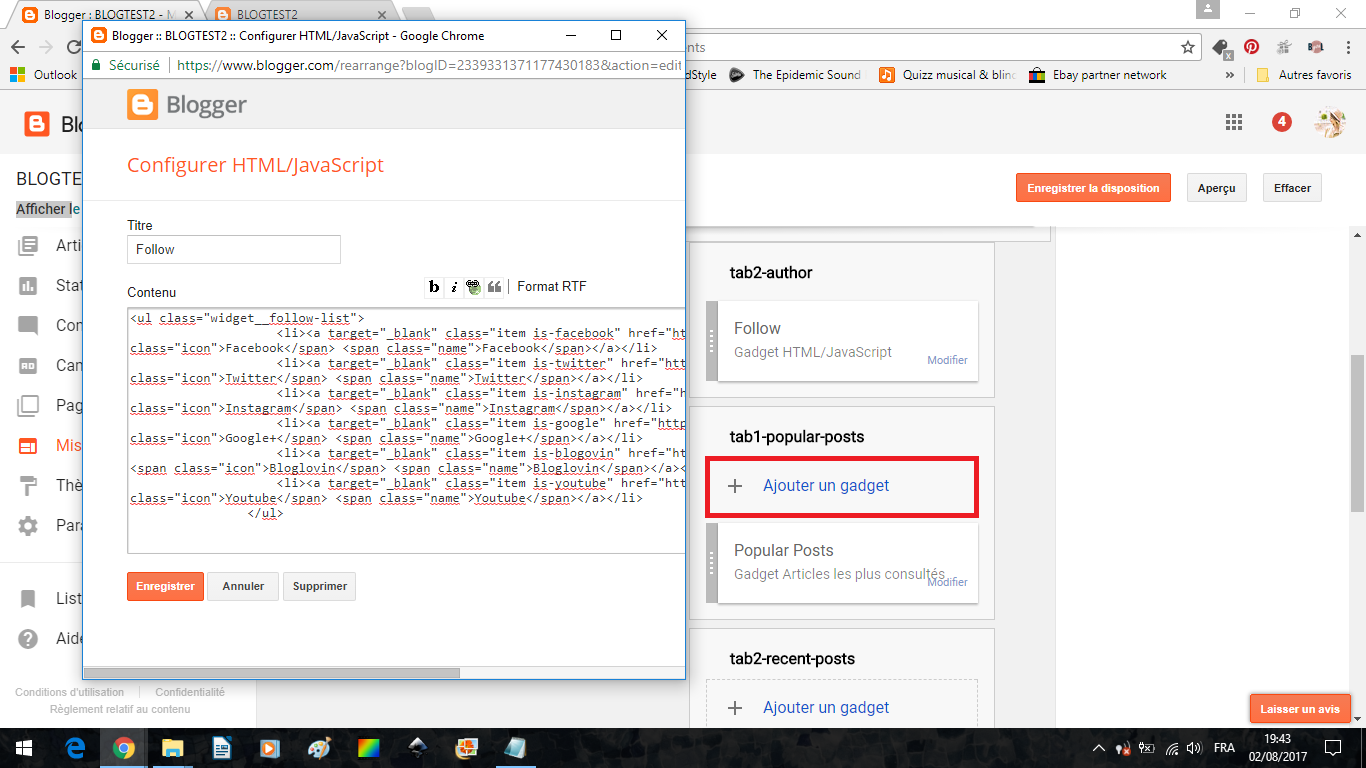Open the Google apps grid
1366x768 pixels.
[x=1233, y=122]
